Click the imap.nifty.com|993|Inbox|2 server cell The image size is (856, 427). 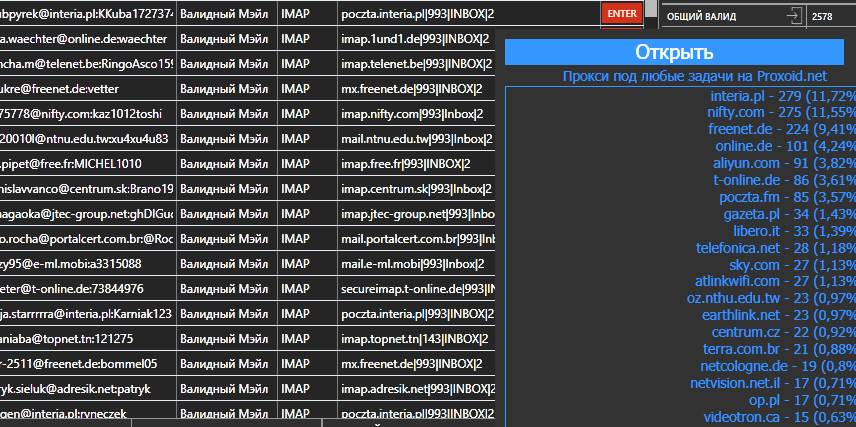416,114
